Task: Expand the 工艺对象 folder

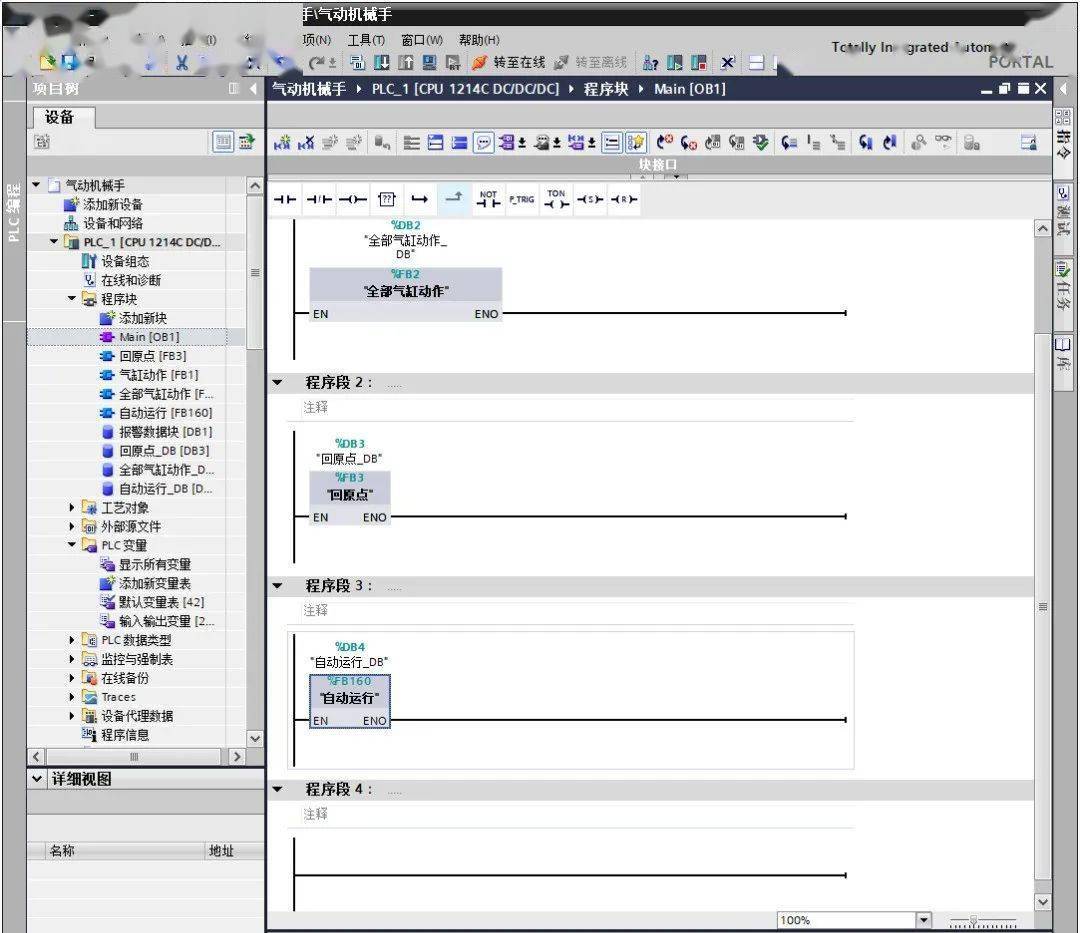Action: tap(72, 507)
